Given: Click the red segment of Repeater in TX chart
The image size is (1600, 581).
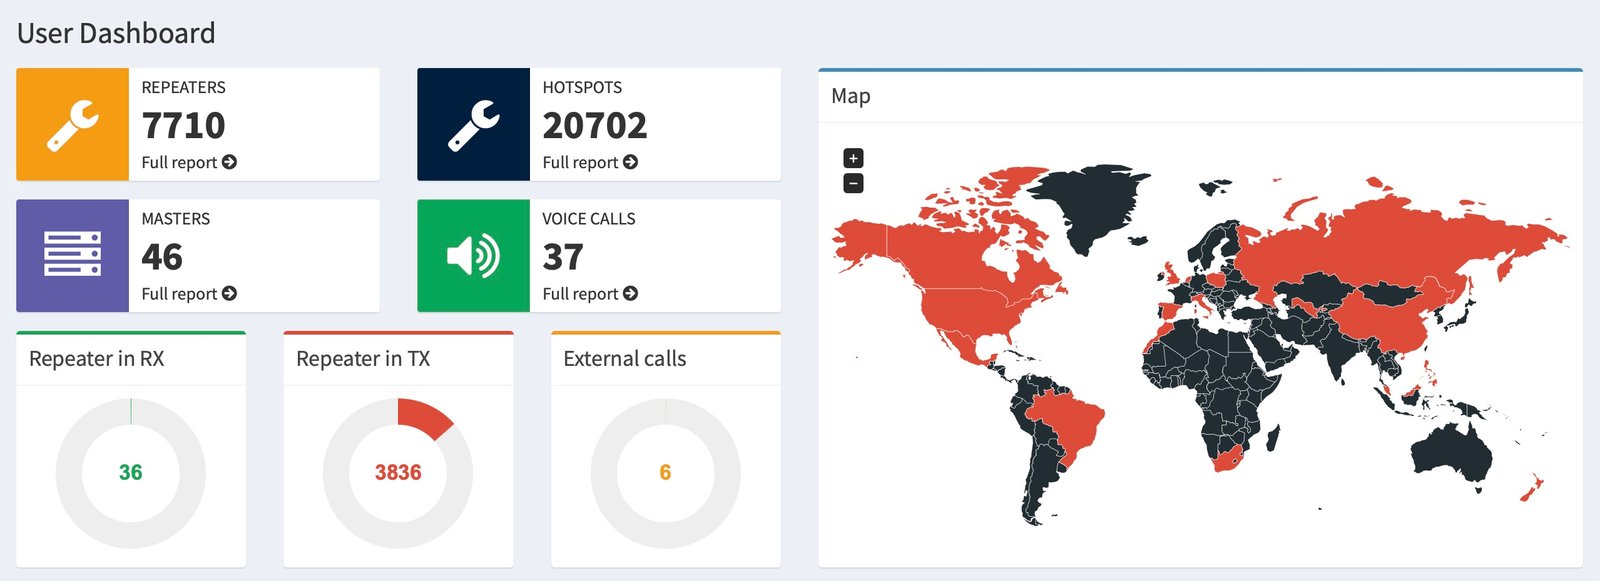Looking at the screenshot, I should tap(422, 417).
